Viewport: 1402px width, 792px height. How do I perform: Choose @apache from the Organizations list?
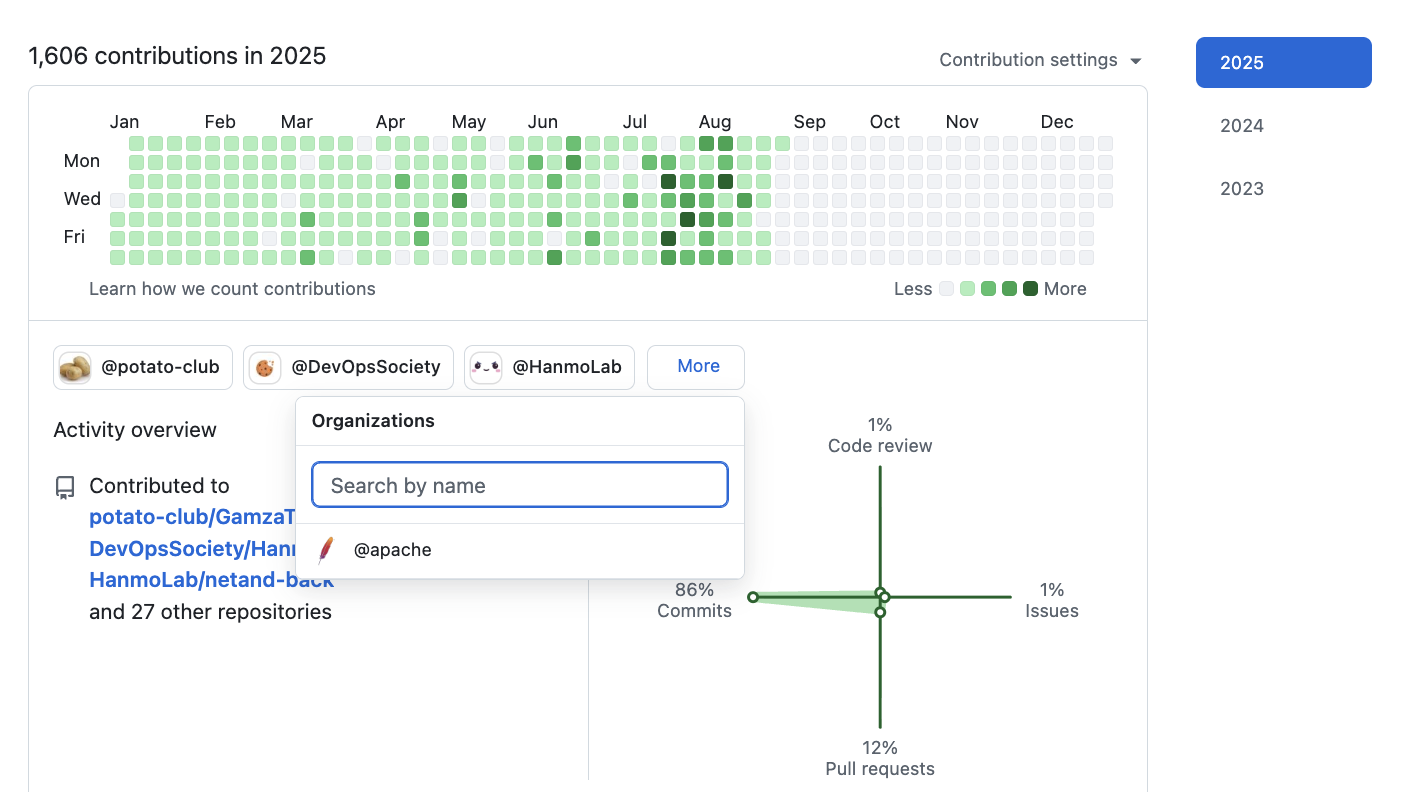[392, 550]
